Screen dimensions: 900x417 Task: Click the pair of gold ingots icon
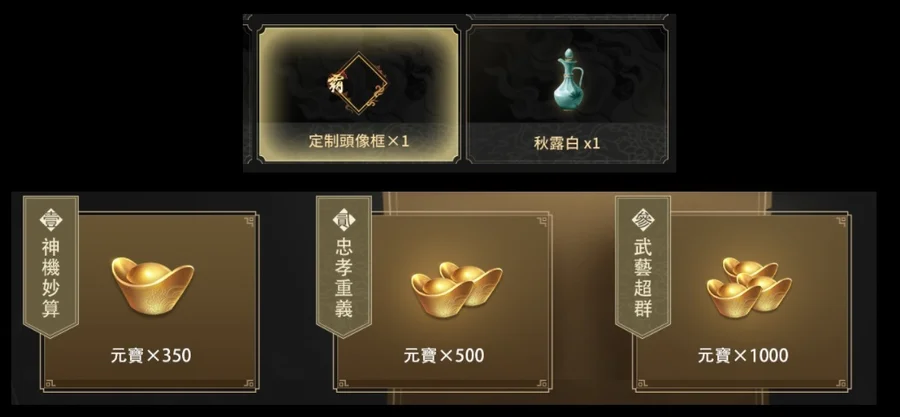[x=456, y=289]
